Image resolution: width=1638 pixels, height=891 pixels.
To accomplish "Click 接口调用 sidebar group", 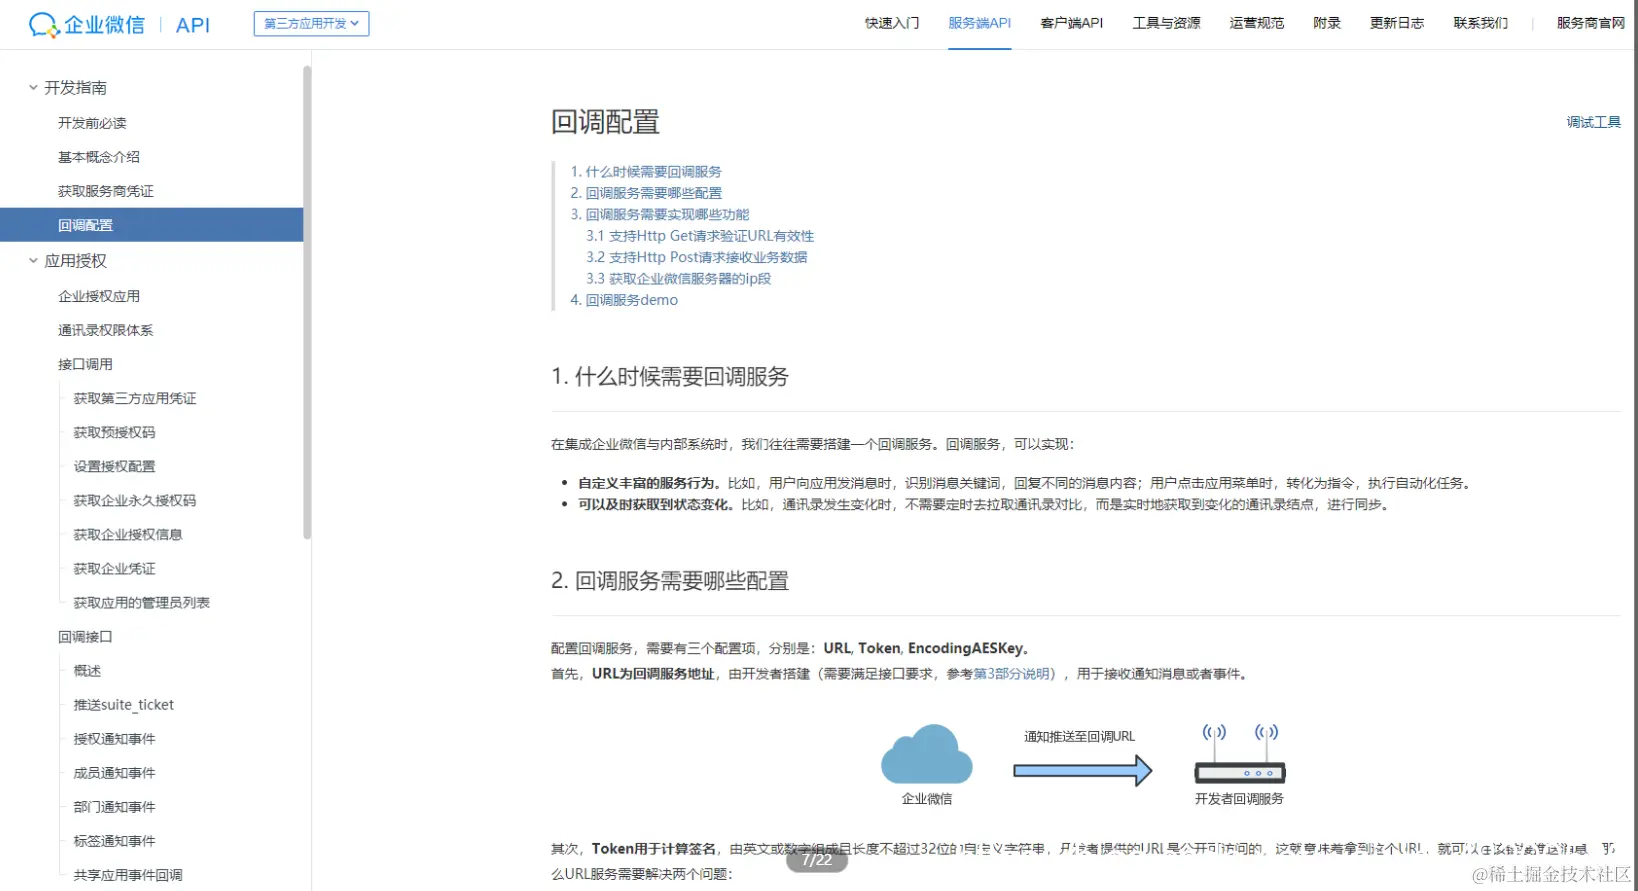I will pos(85,364).
